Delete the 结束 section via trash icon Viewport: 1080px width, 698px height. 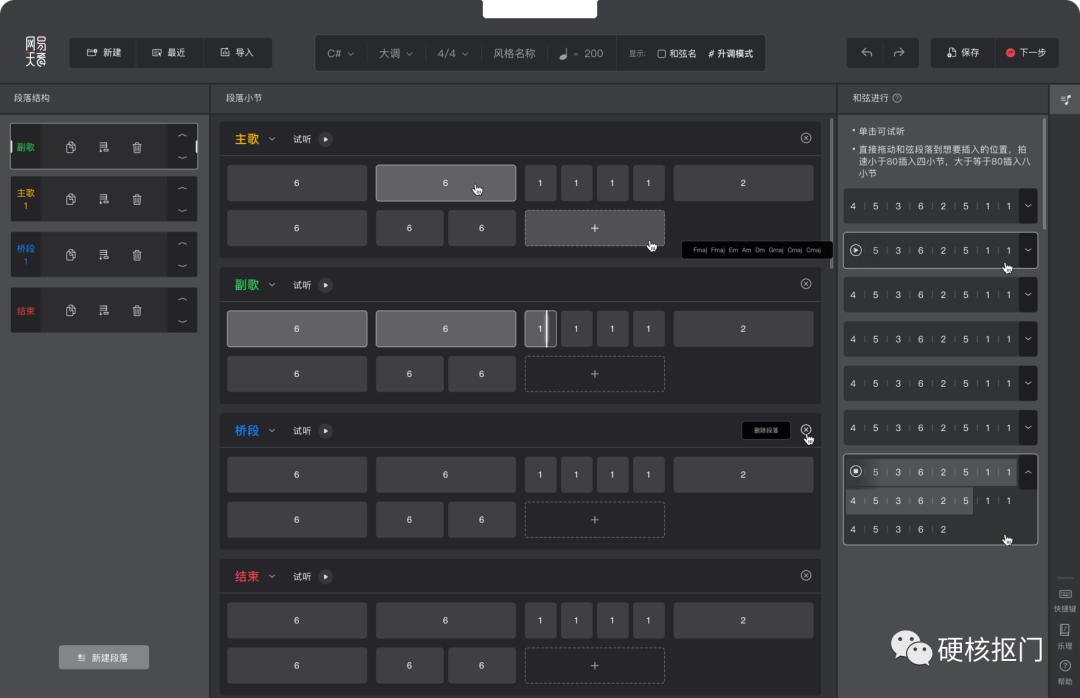pyautogui.click(x=137, y=311)
